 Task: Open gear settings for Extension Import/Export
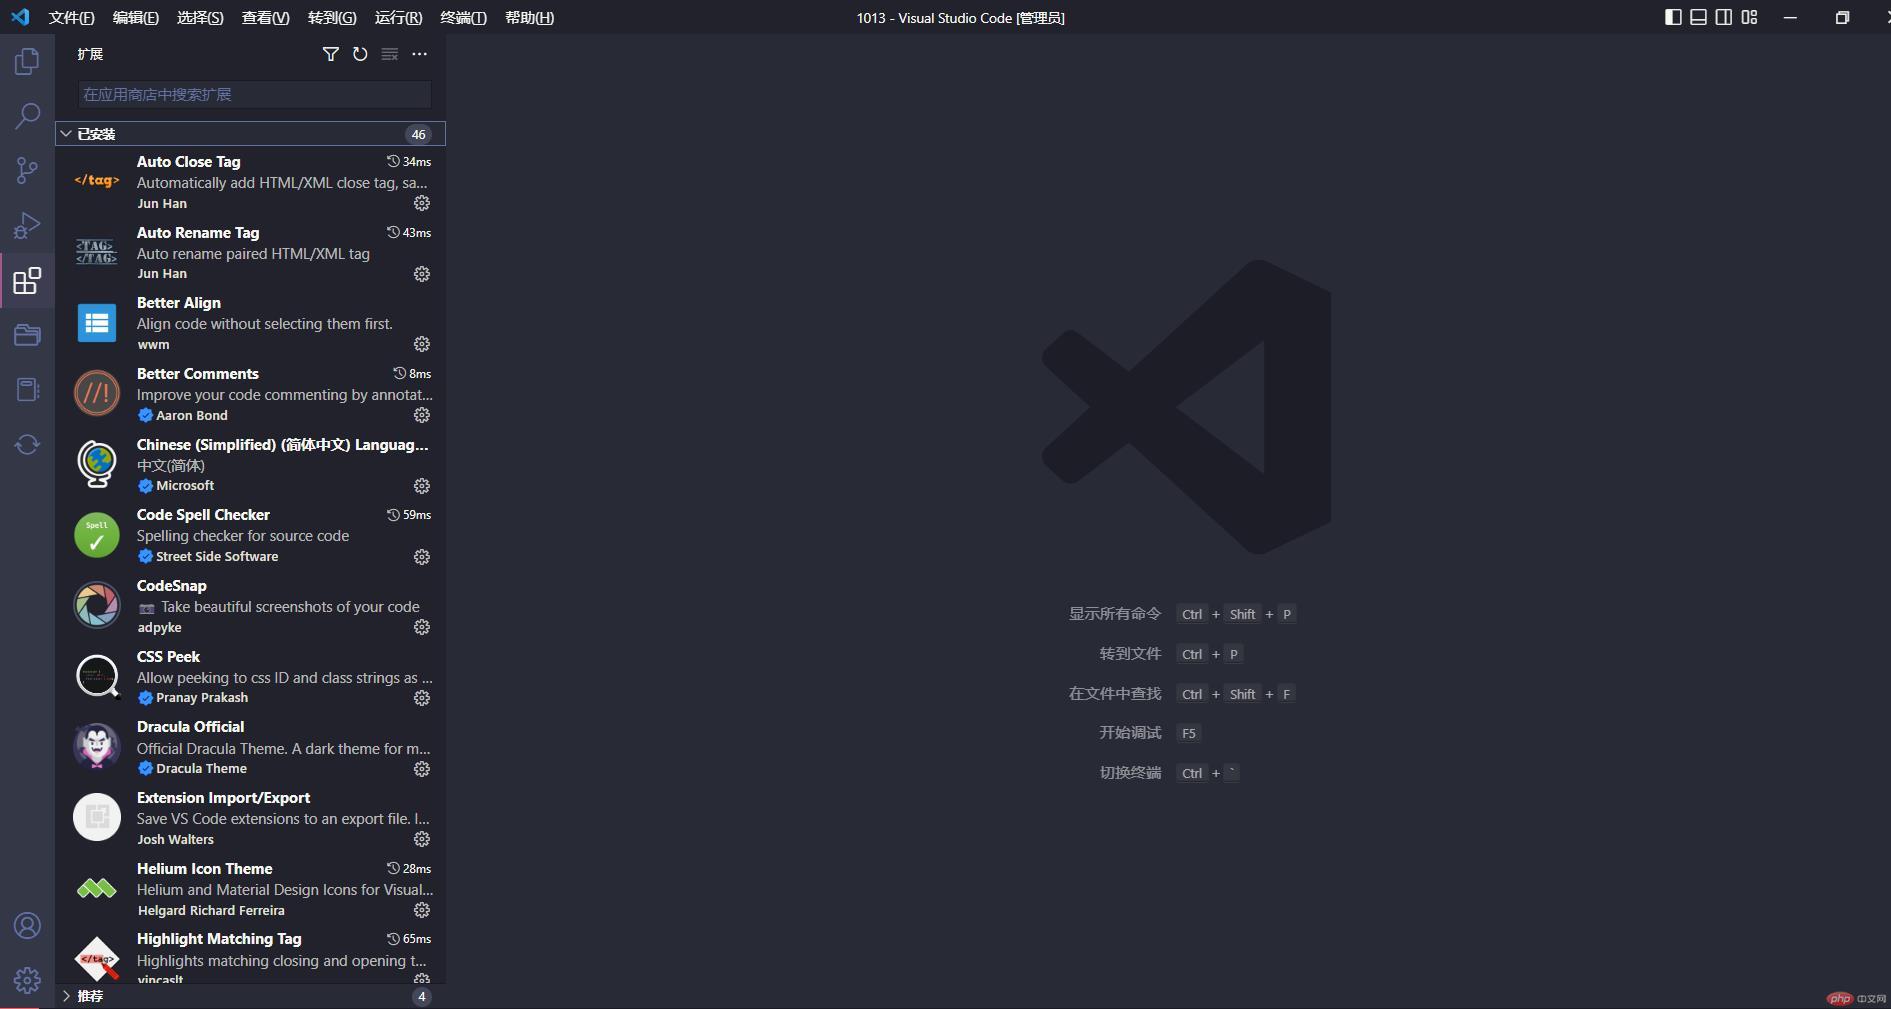[x=422, y=839]
